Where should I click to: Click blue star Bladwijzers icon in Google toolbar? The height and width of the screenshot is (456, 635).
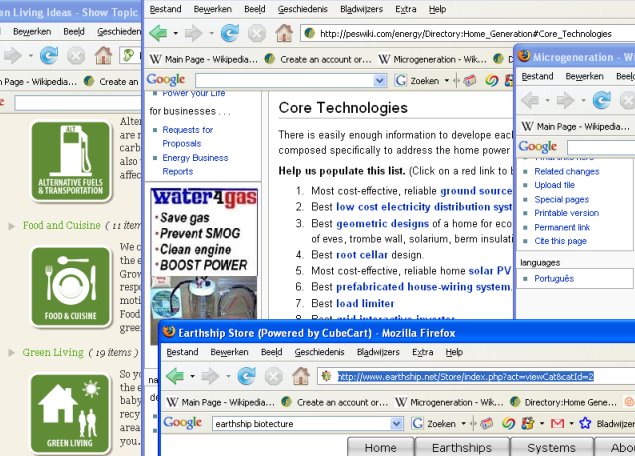pos(585,424)
